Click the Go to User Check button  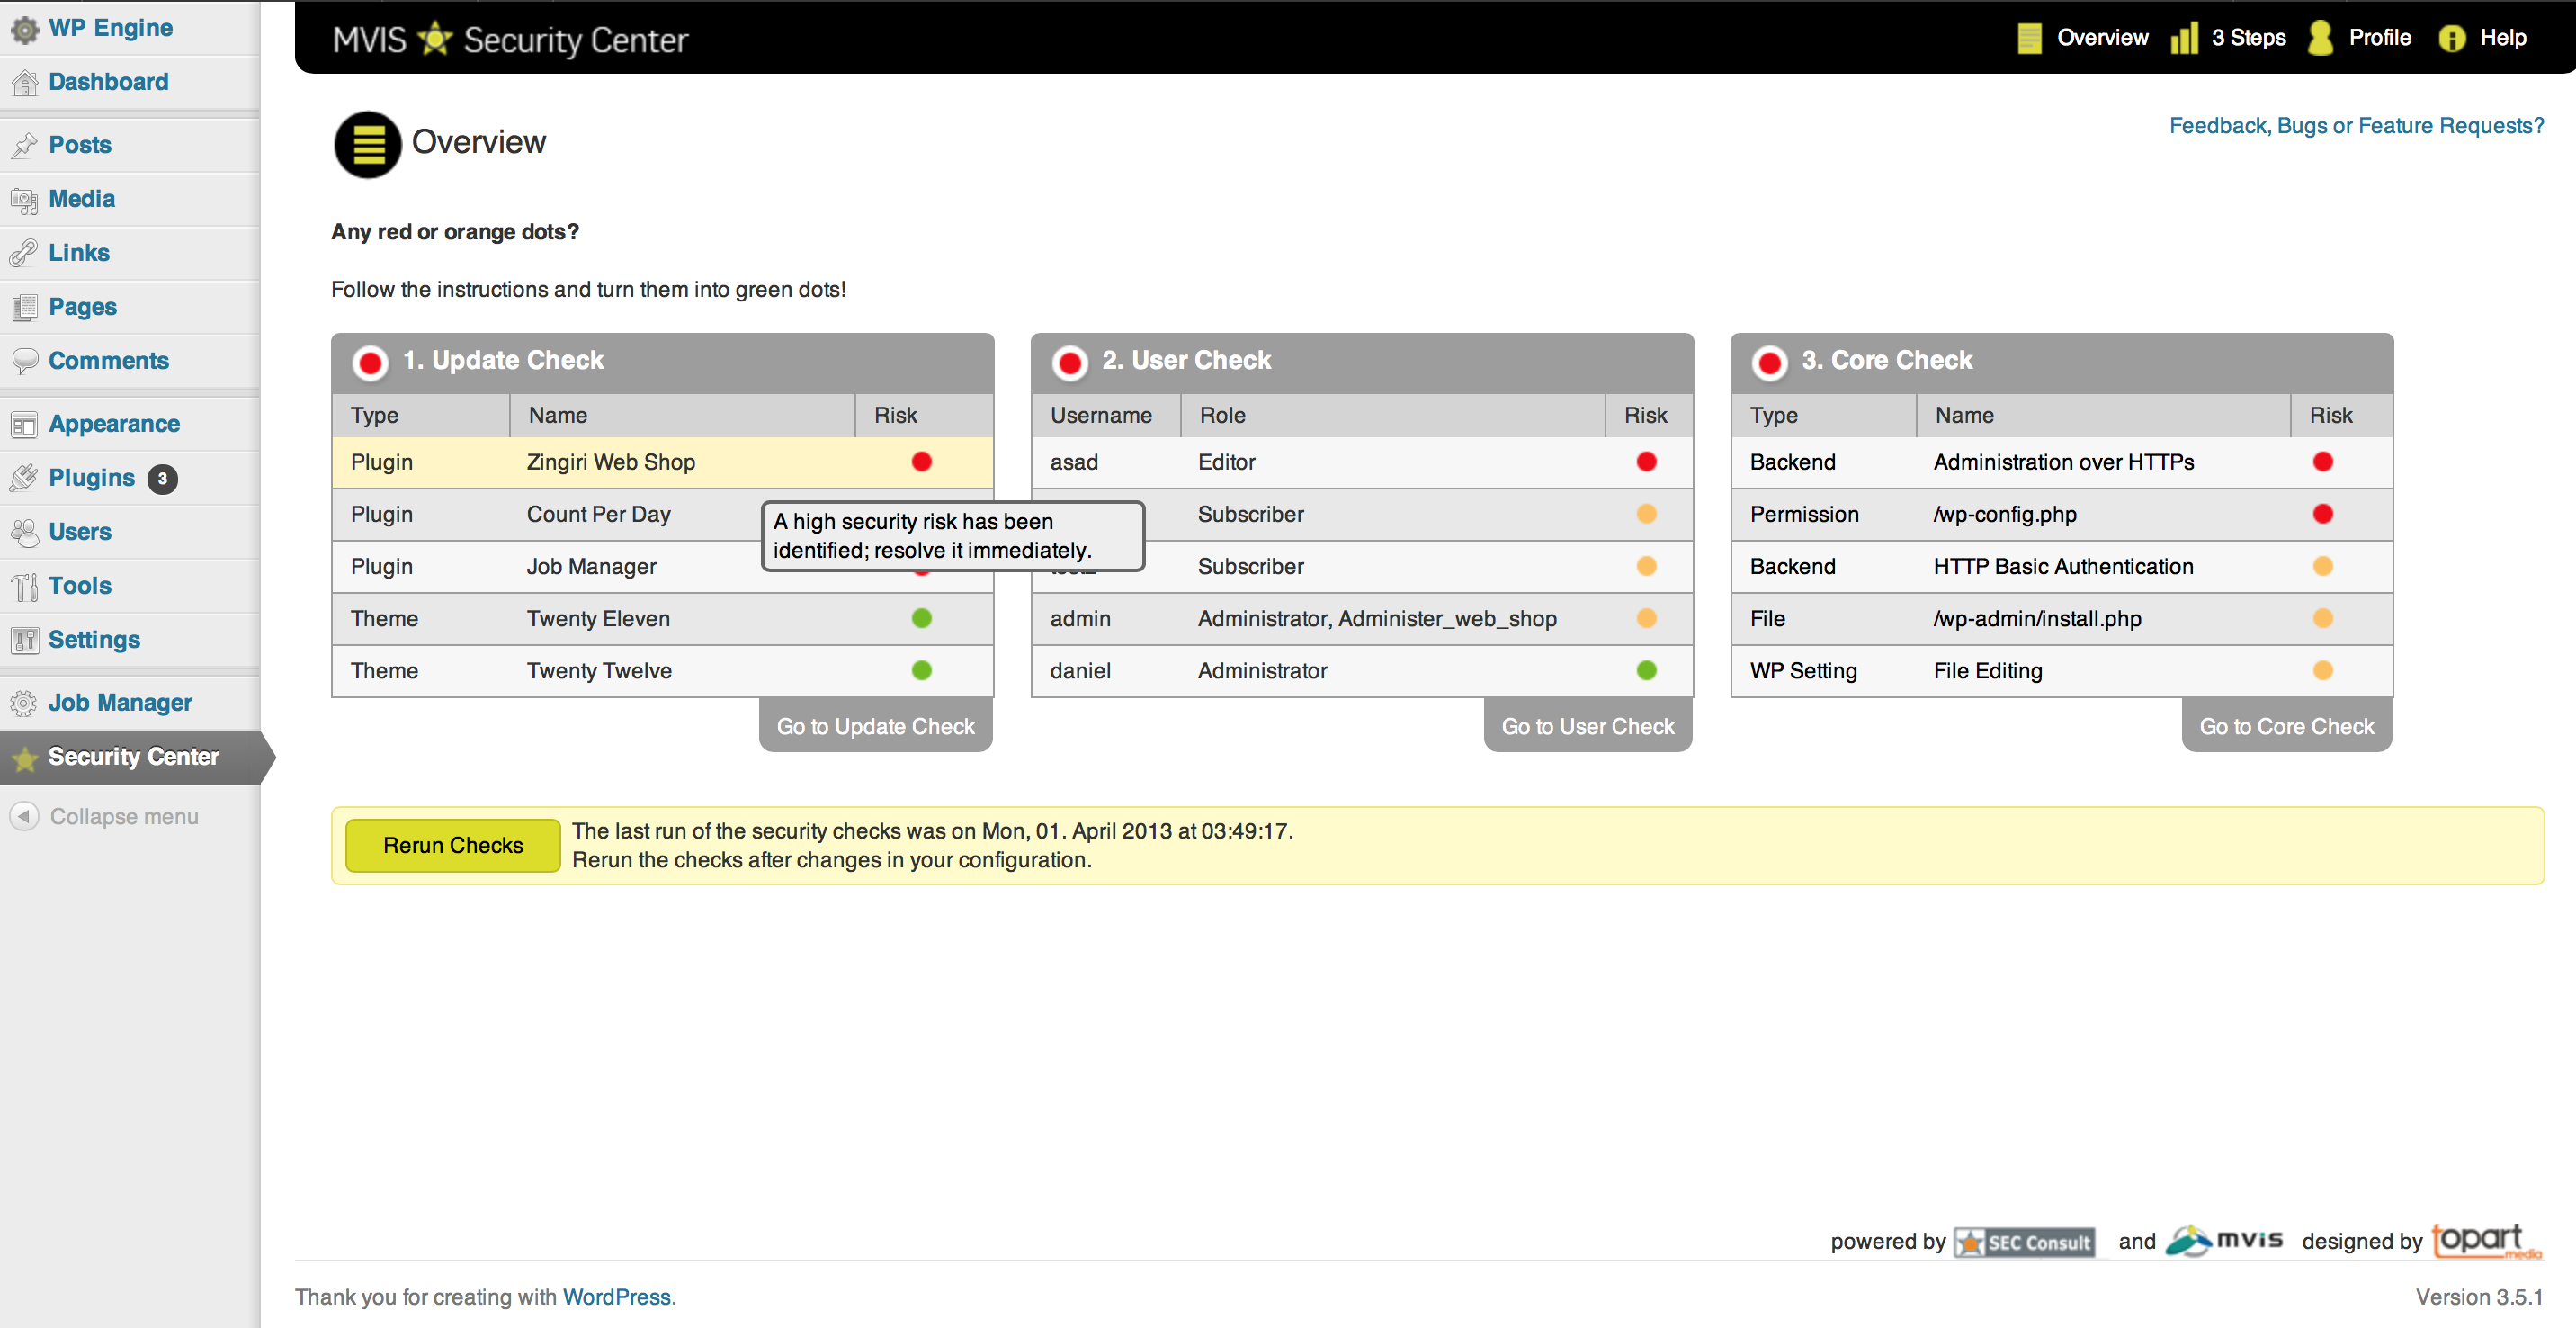coord(1588,725)
